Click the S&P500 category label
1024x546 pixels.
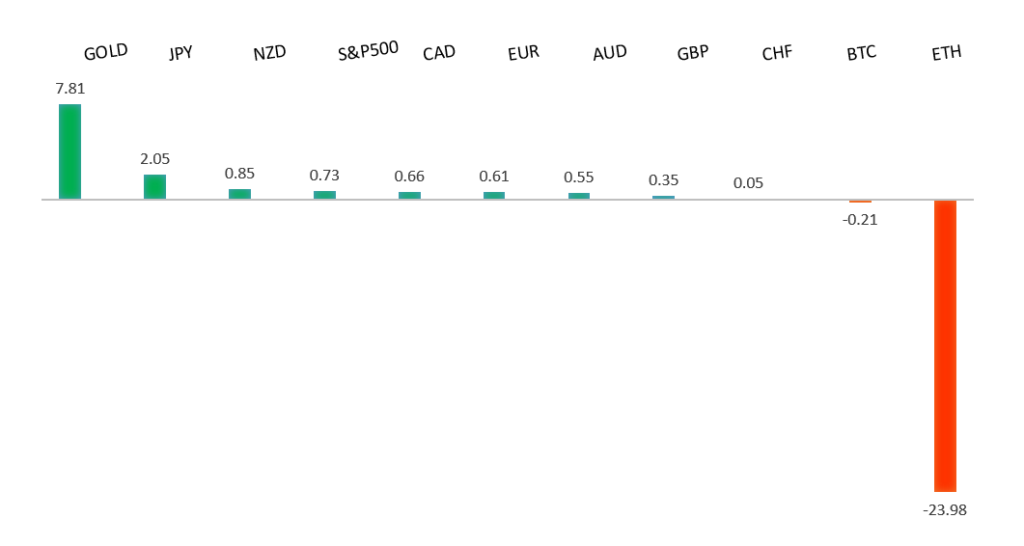click(369, 51)
